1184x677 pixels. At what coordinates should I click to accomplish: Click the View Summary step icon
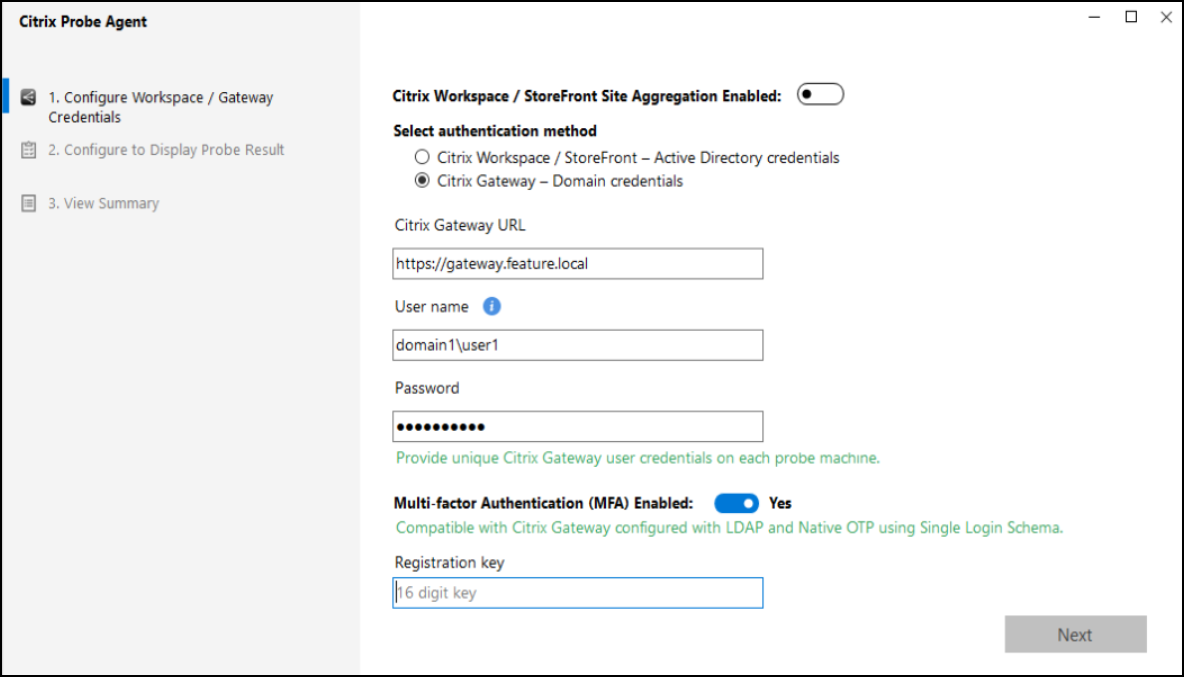point(29,204)
